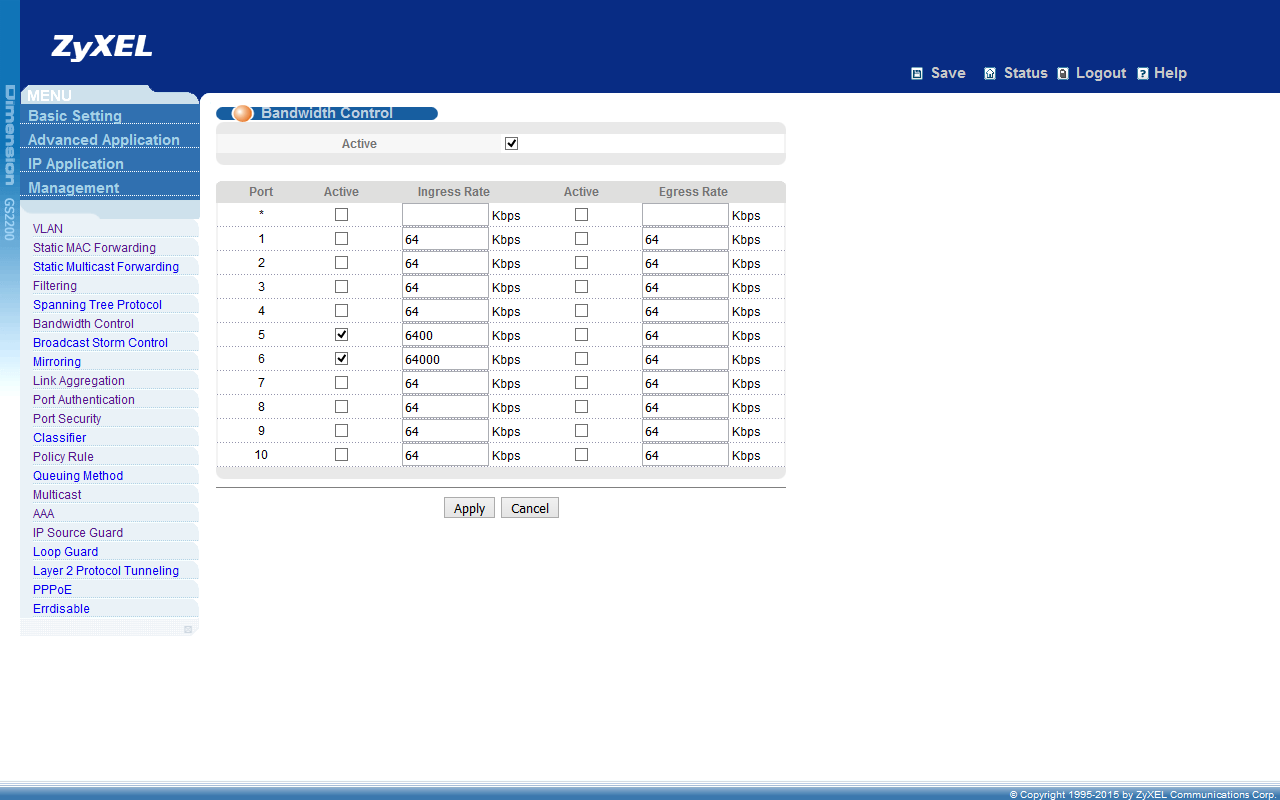Enable egress Active checkbox for port 3
The width and height of the screenshot is (1280, 800).
coord(581,287)
